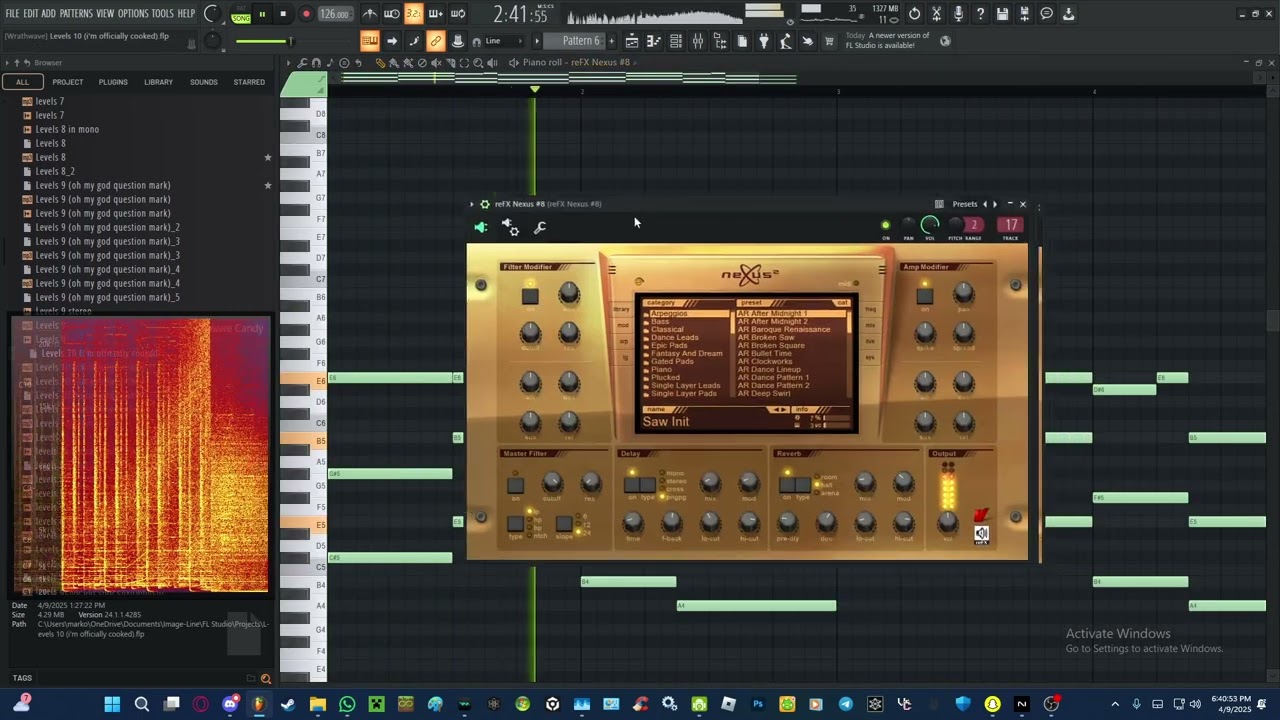
Task: Toggle the Reverb on button
Action: [x=788, y=485]
